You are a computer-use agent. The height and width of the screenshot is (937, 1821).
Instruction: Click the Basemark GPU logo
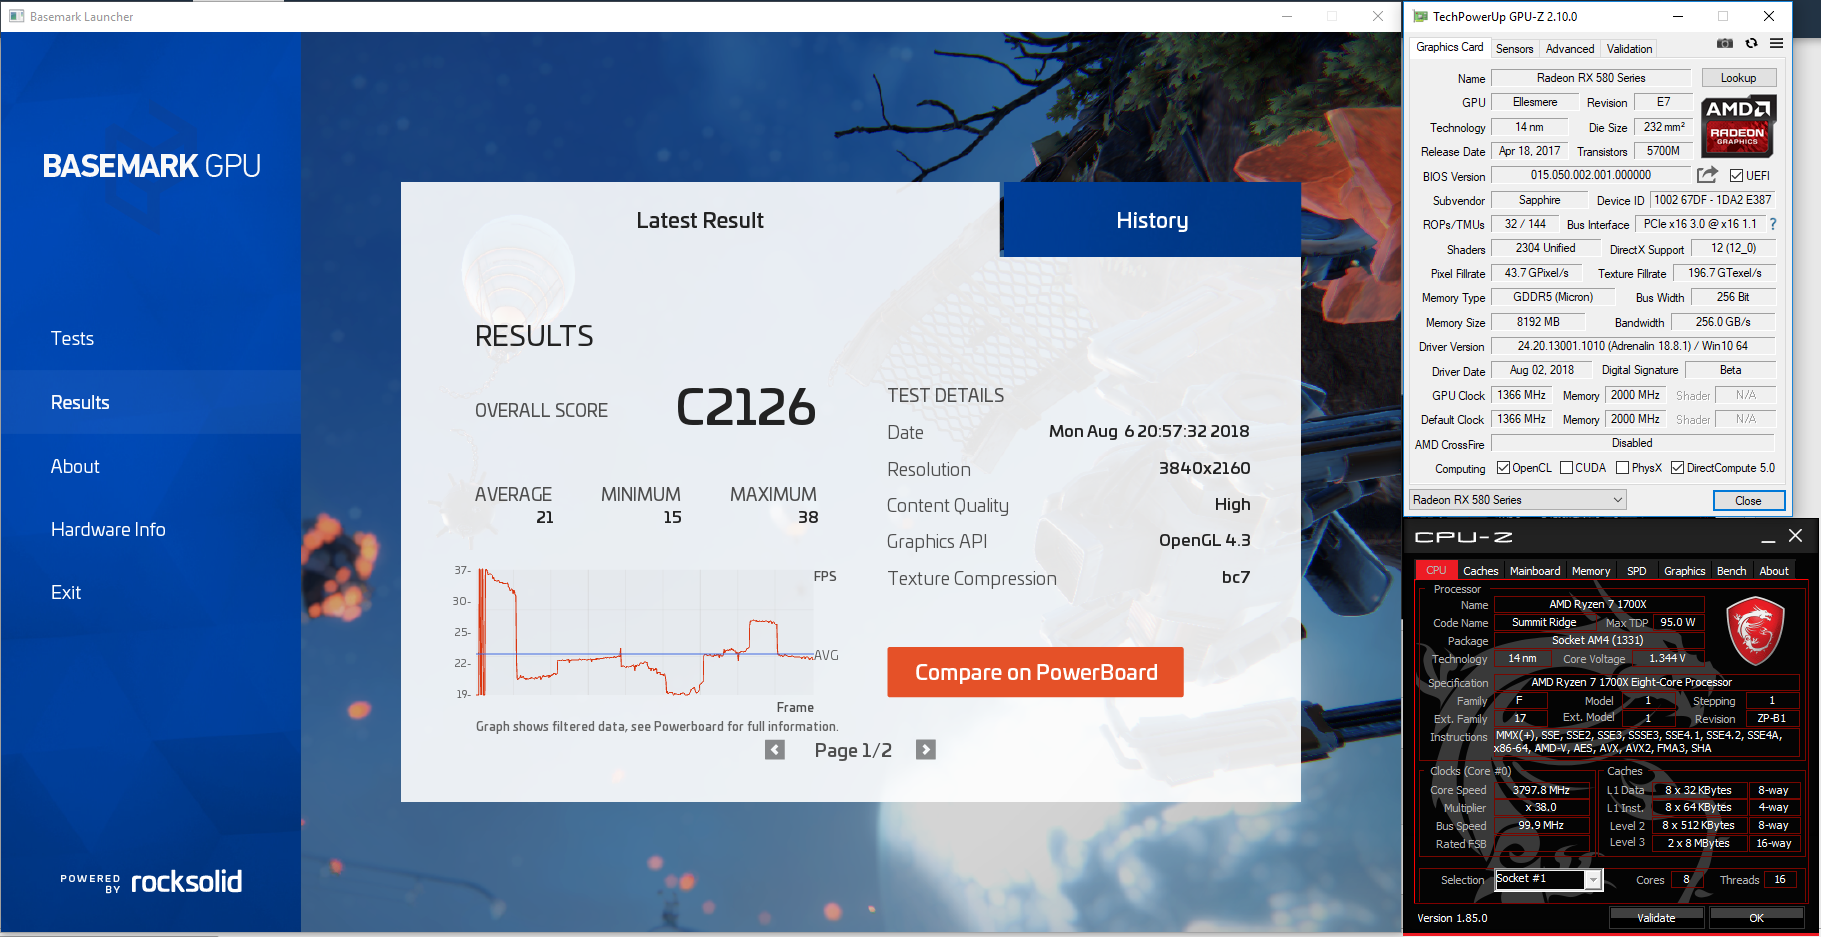(151, 166)
